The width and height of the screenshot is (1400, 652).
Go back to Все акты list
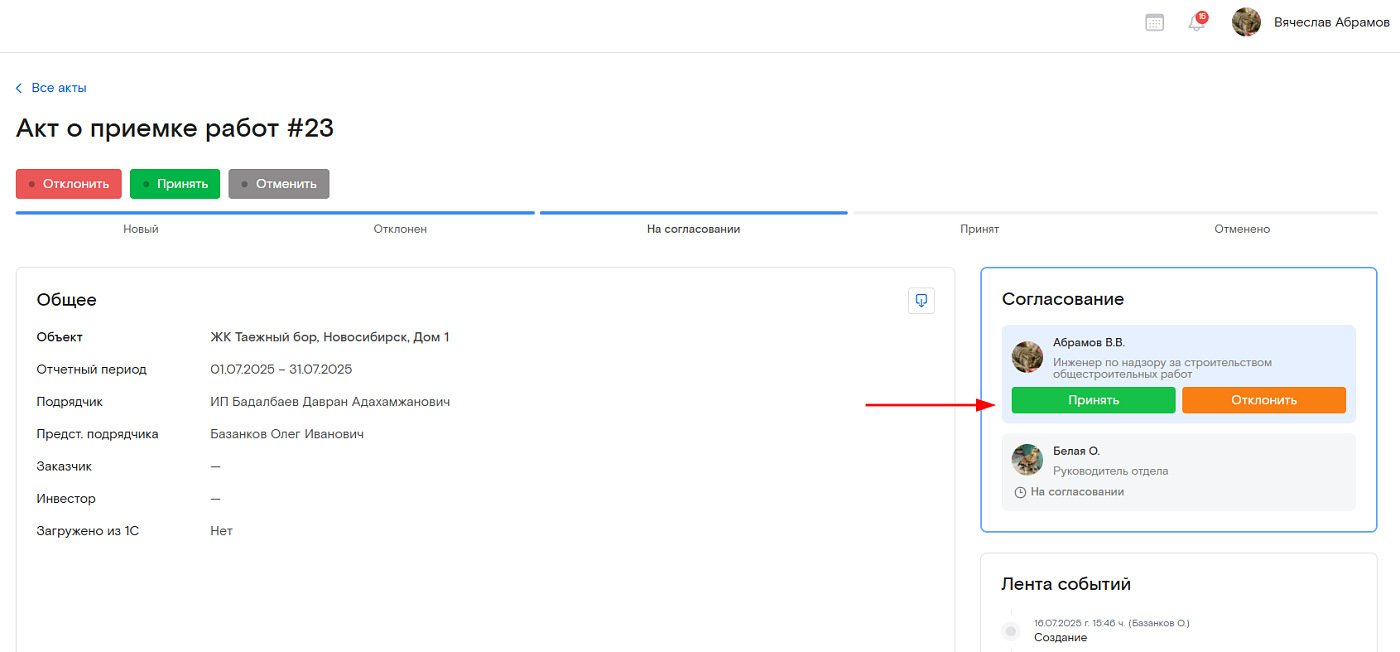click(x=59, y=88)
